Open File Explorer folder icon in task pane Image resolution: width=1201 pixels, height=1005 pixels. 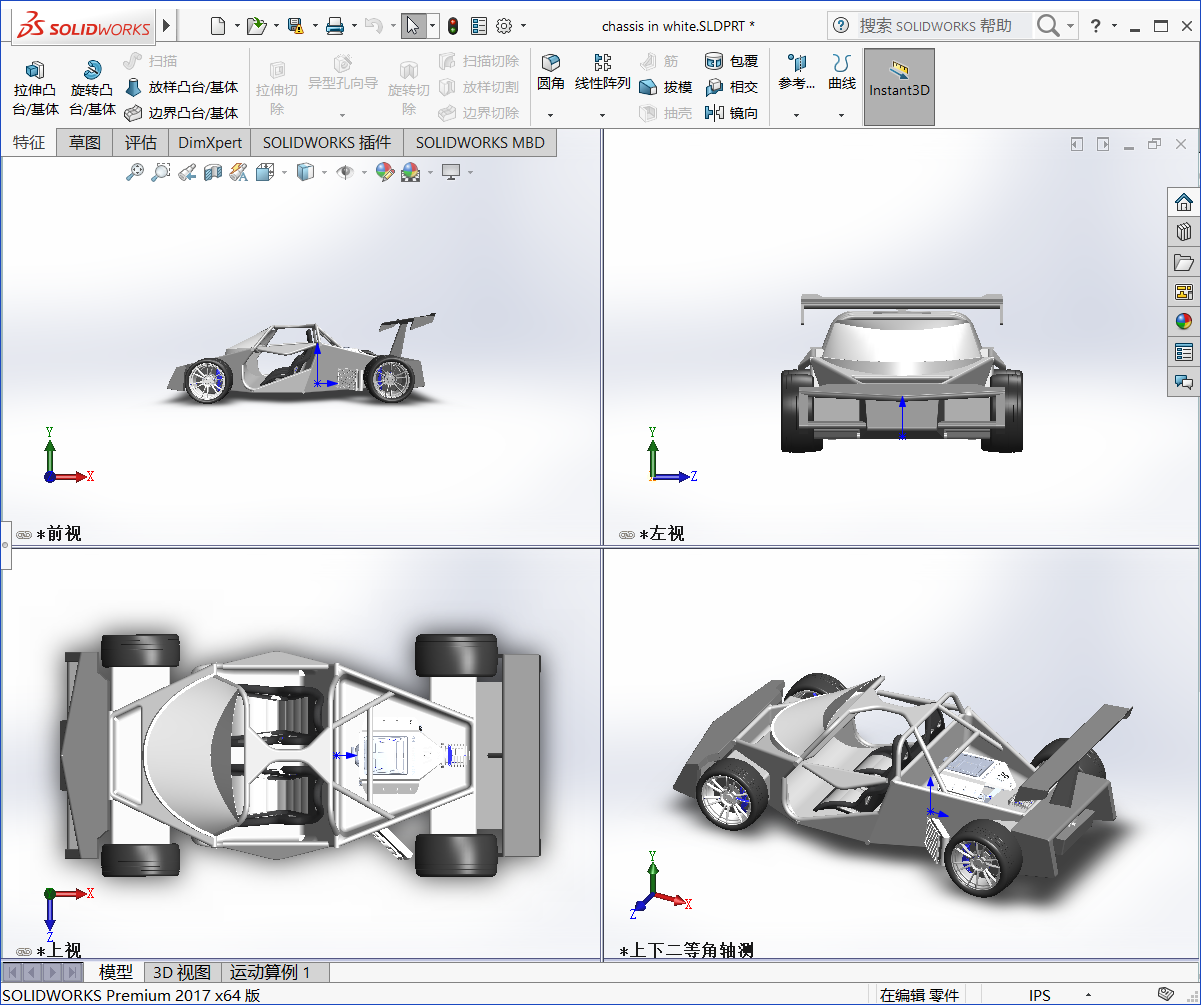tap(1184, 262)
